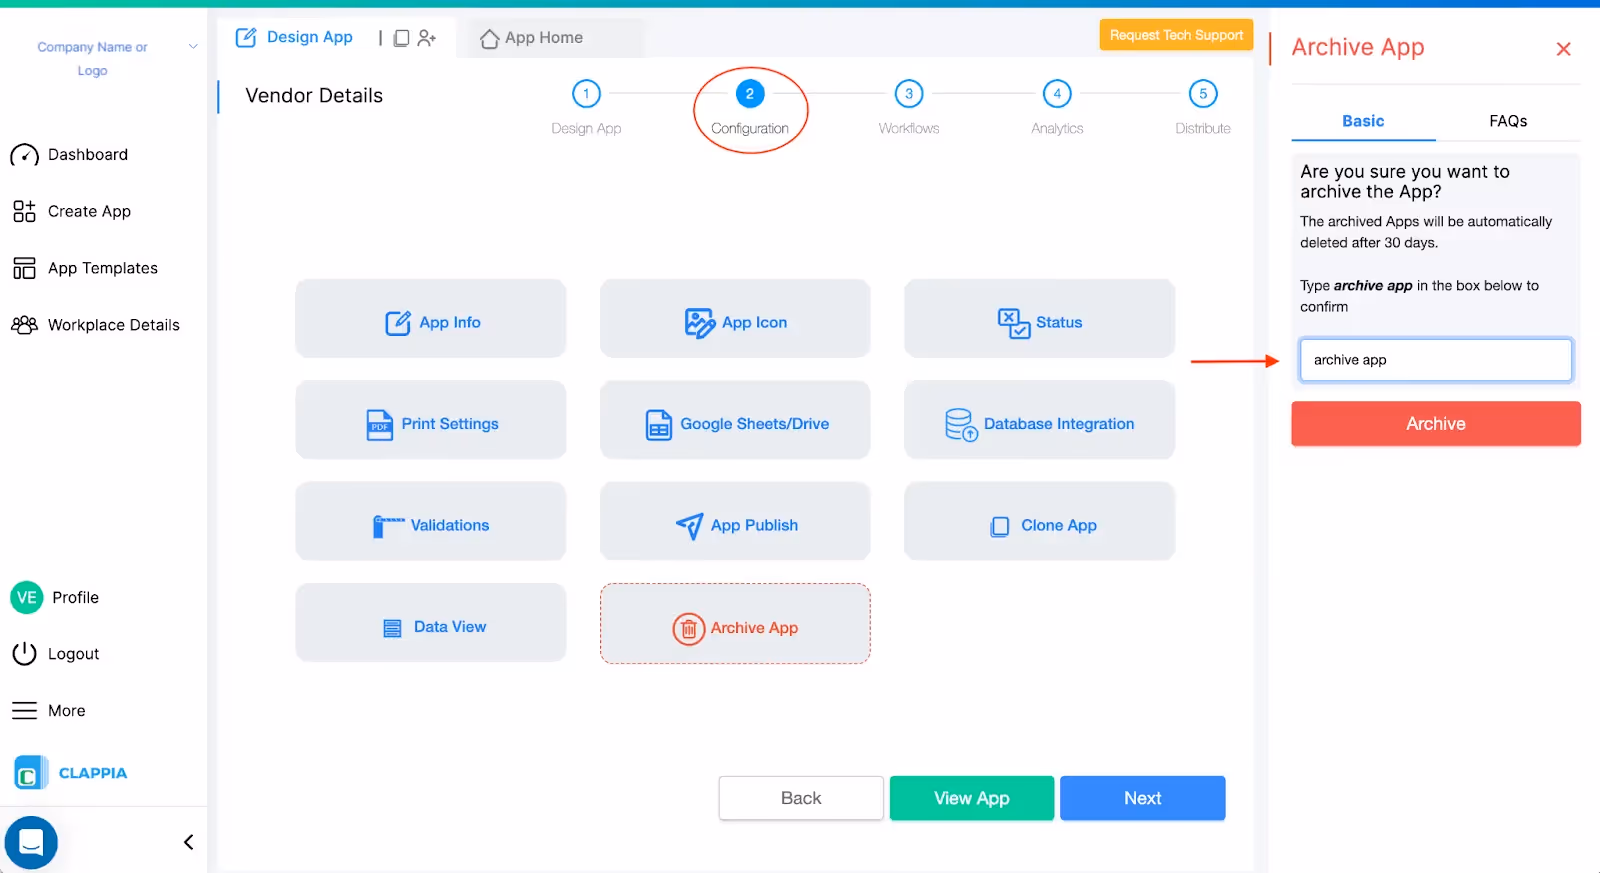Click the Validations icon
The height and width of the screenshot is (873, 1600).
(x=388, y=526)
